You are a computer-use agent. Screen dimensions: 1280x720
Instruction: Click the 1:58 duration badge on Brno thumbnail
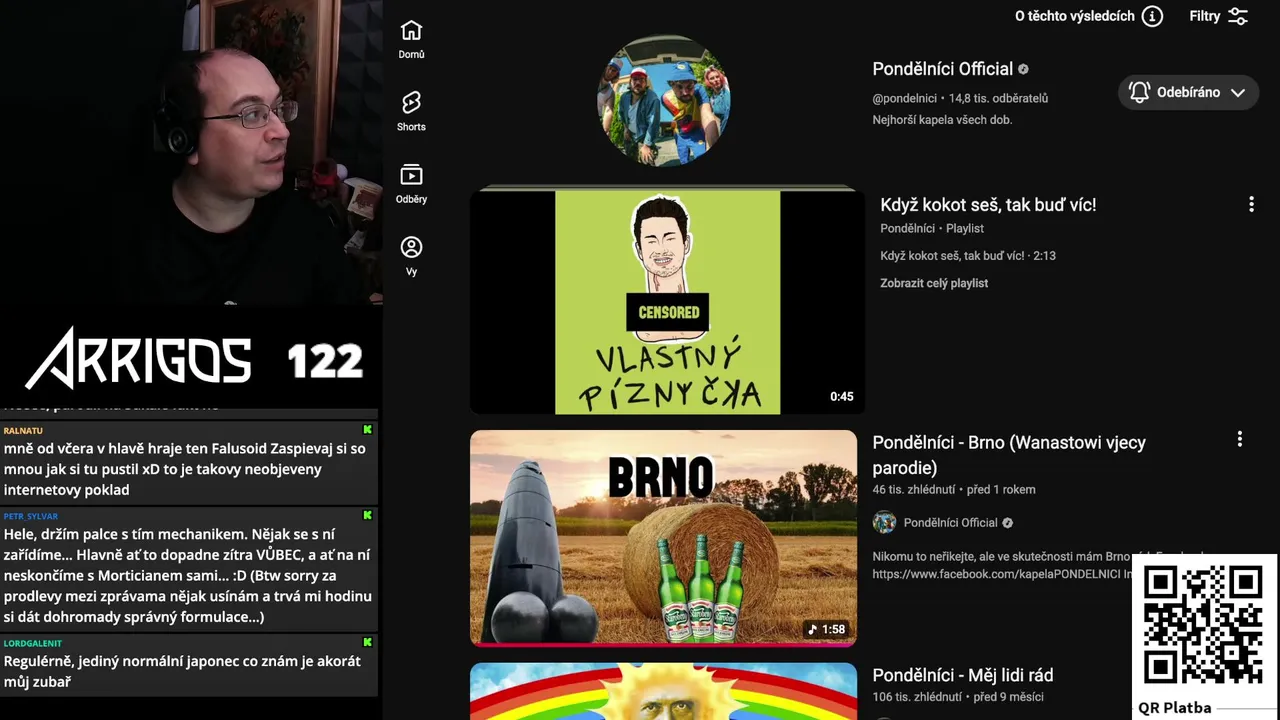point(827,629)
